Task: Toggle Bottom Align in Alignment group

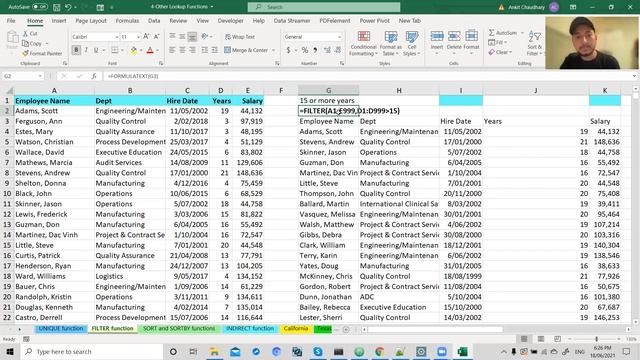Action: (192, 37)
